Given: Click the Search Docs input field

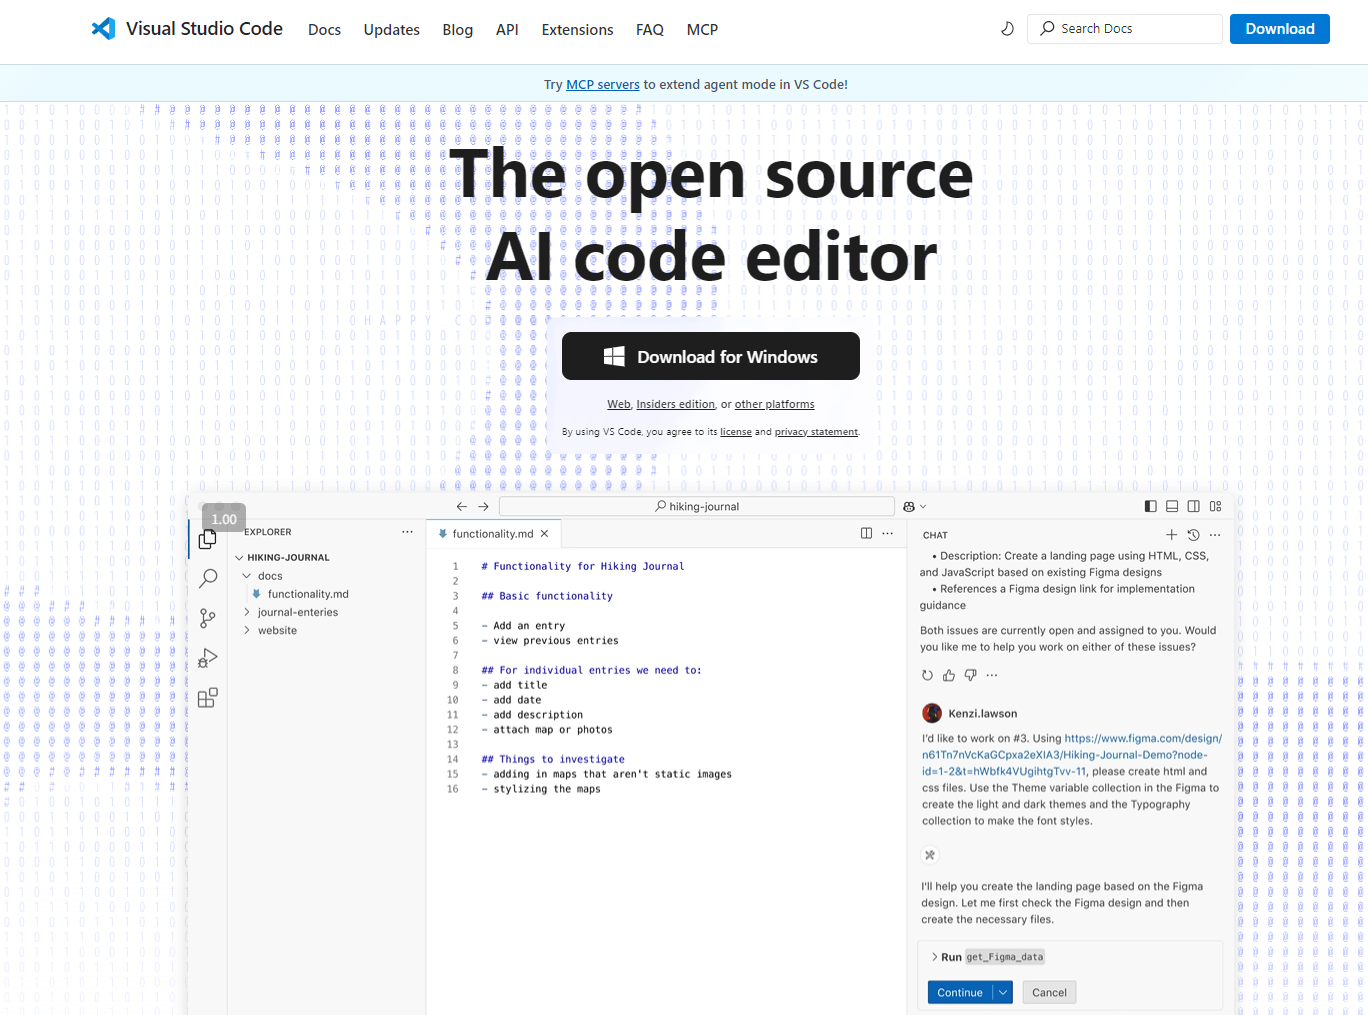Looking at the screenshot, I should click(x=1125, y=29).
